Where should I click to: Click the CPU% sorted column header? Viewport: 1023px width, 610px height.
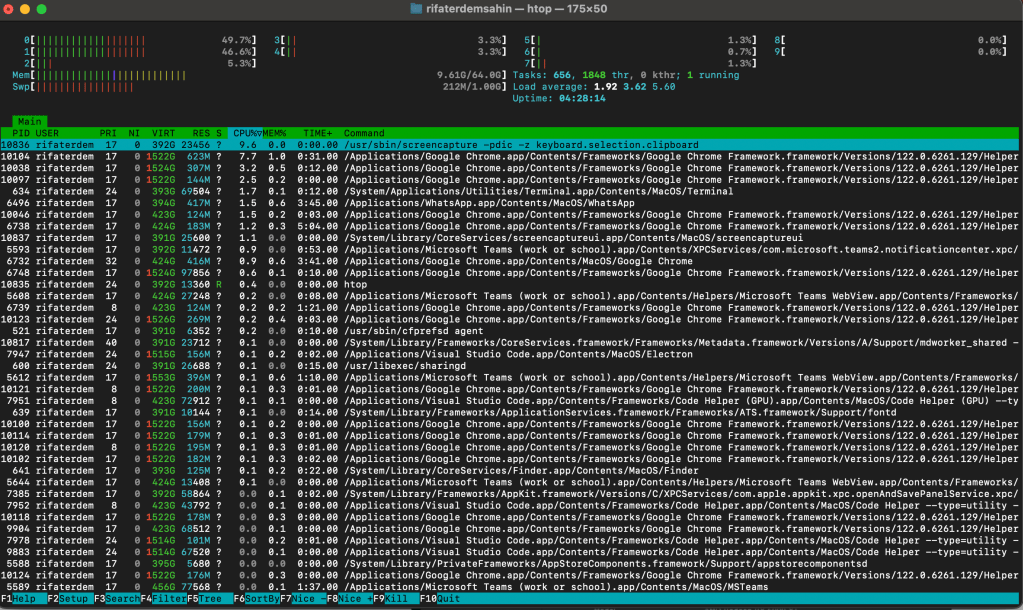(x=245, y=133)
